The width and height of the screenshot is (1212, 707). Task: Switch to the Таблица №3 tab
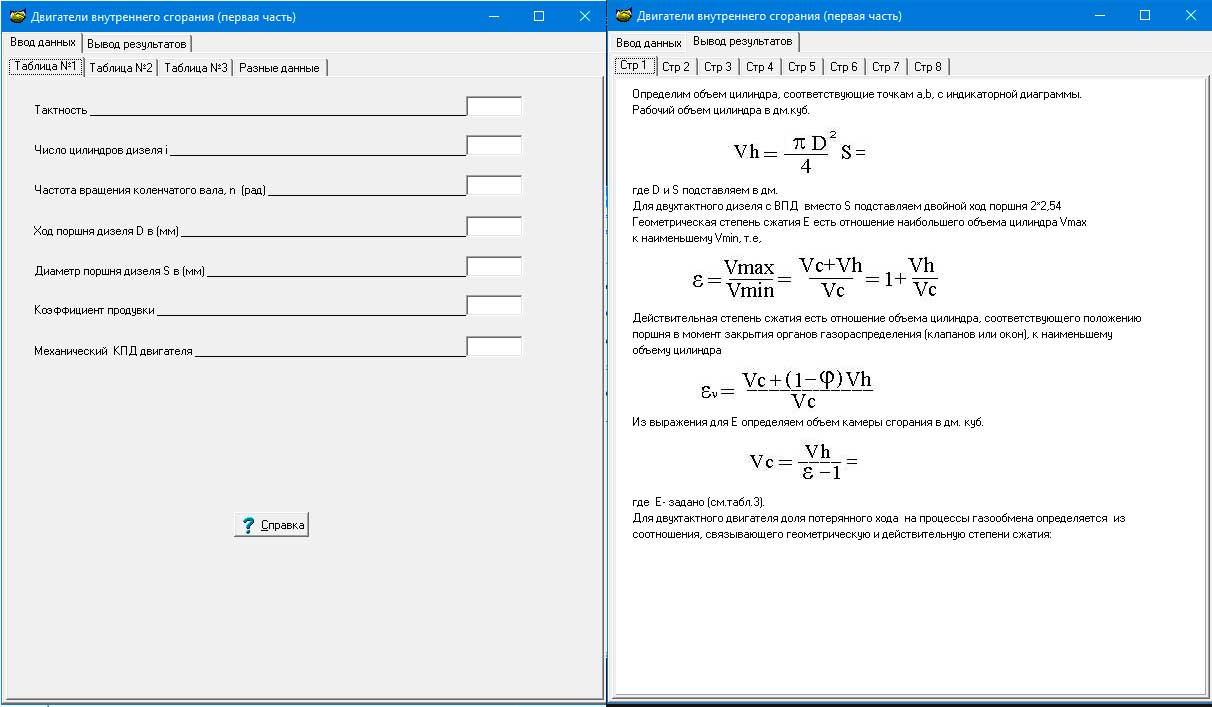(x=196, y=68)
